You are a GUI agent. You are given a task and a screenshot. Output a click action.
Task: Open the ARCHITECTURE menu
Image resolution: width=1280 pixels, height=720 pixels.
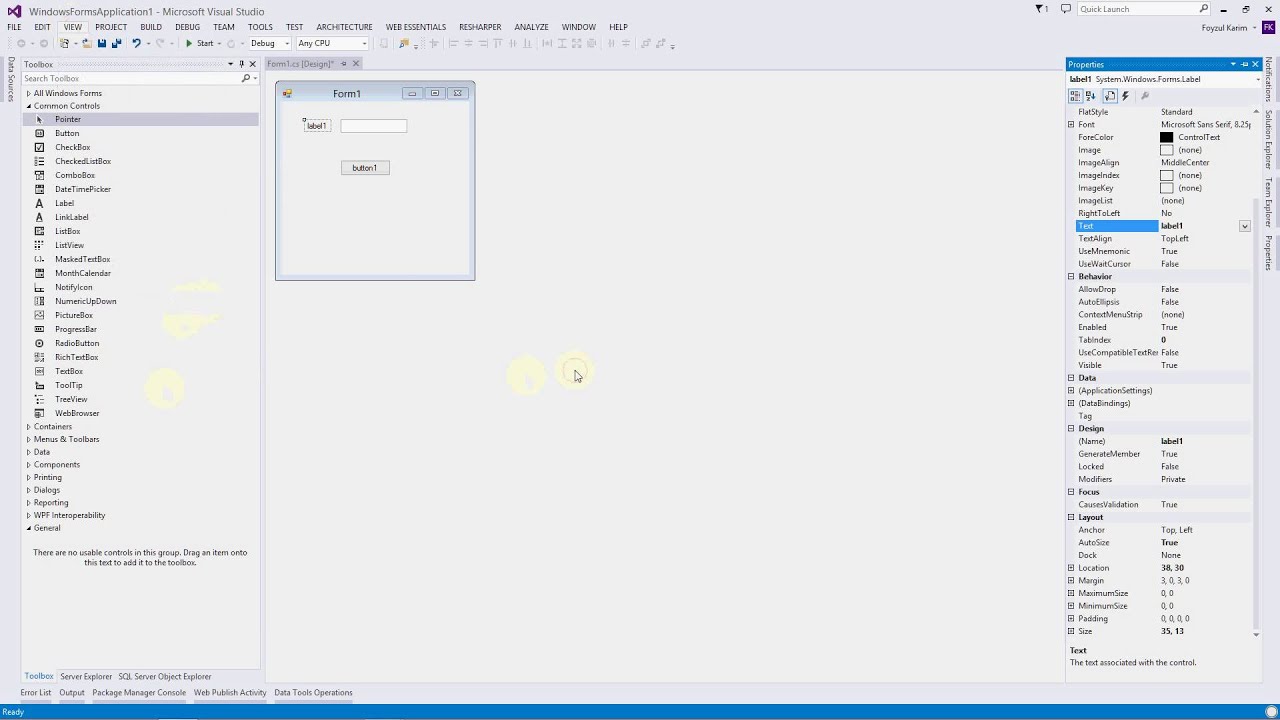click(x=344, y=27)
